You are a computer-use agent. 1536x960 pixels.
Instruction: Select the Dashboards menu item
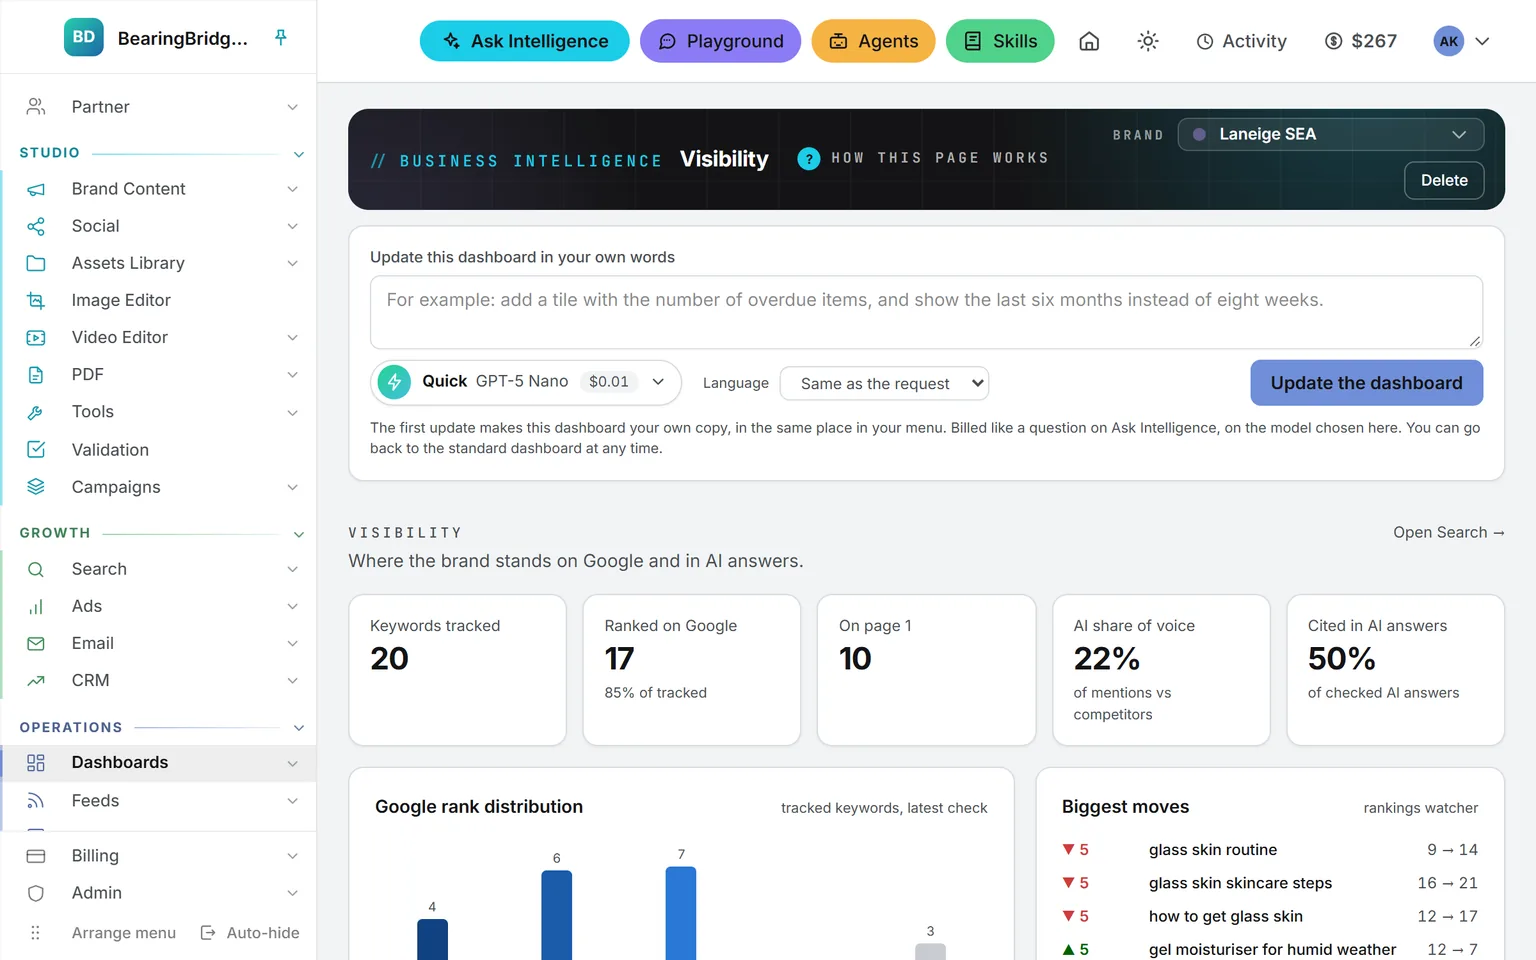pos(159,763)
